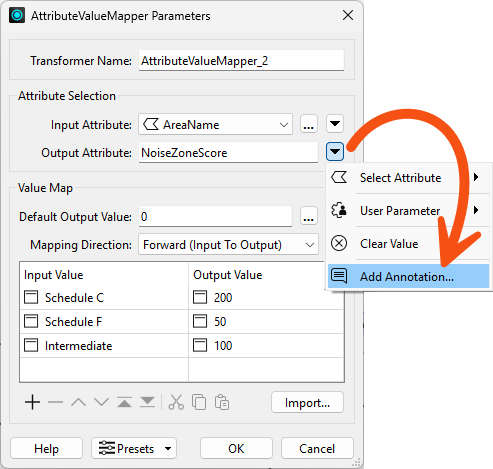Click the Output Attribute options arrow button
Image resolution: width=493 pixels, height=469 pixels.
tap(335, 152)
